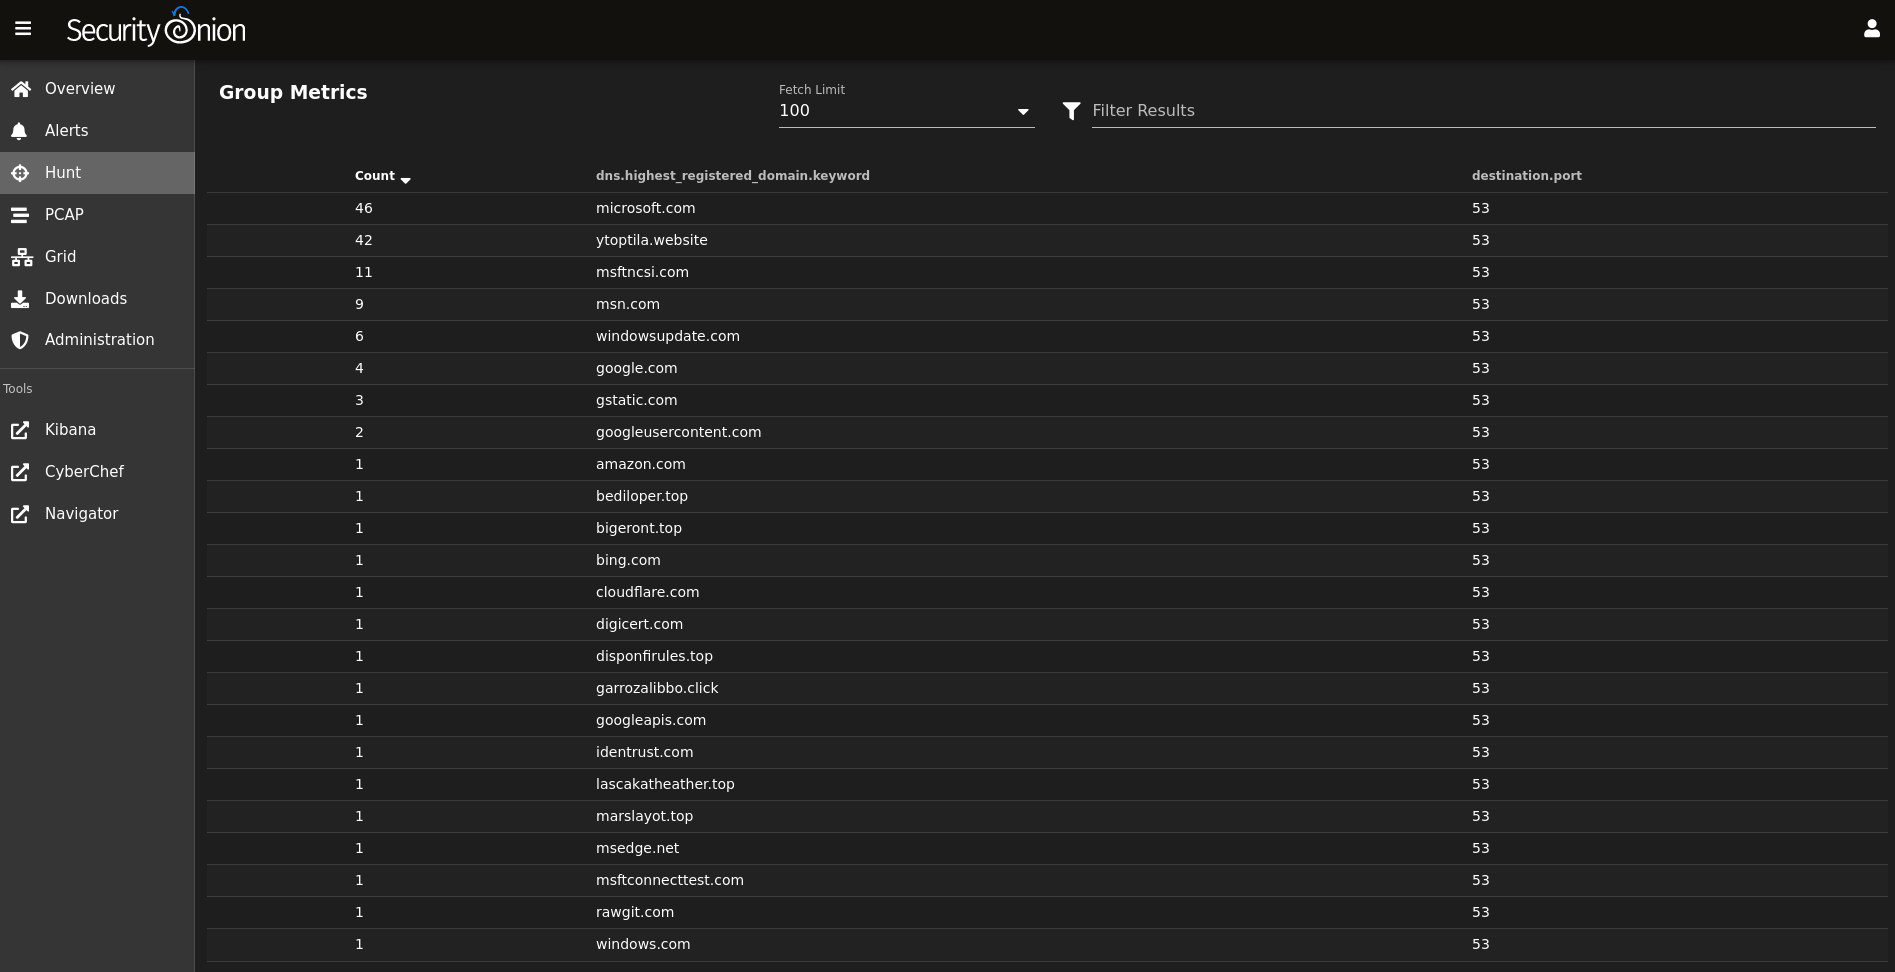
Task: Click the Security Onion logo
Action: point(156,28)
